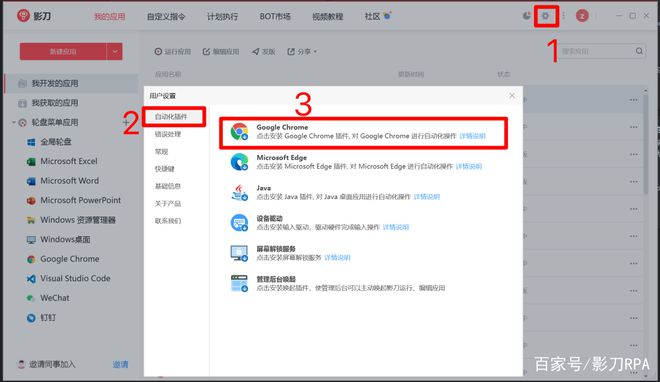The image size is (660, 382).
Task: Open 详情说明 link for 屏幕解锁服务
Action: pyautogui.click(x=337, y=257)
